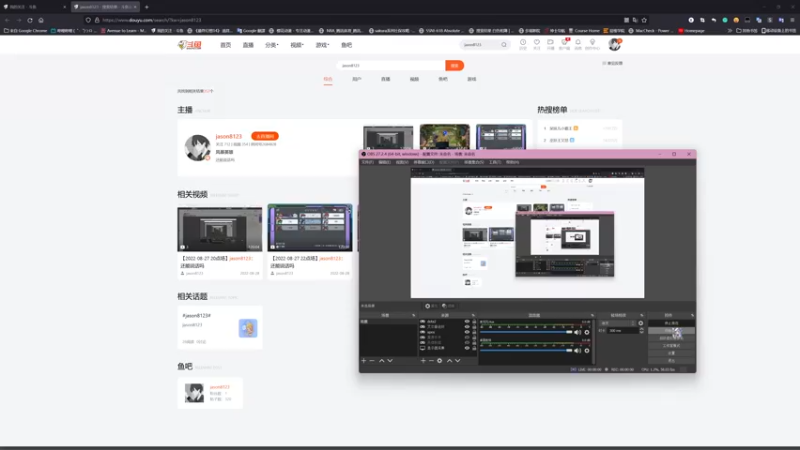The height and width of the screenshot is (450, 800).
Task: Click the Filters button above OBS docks
Action: pyautogui.click(x=448, y=306)
